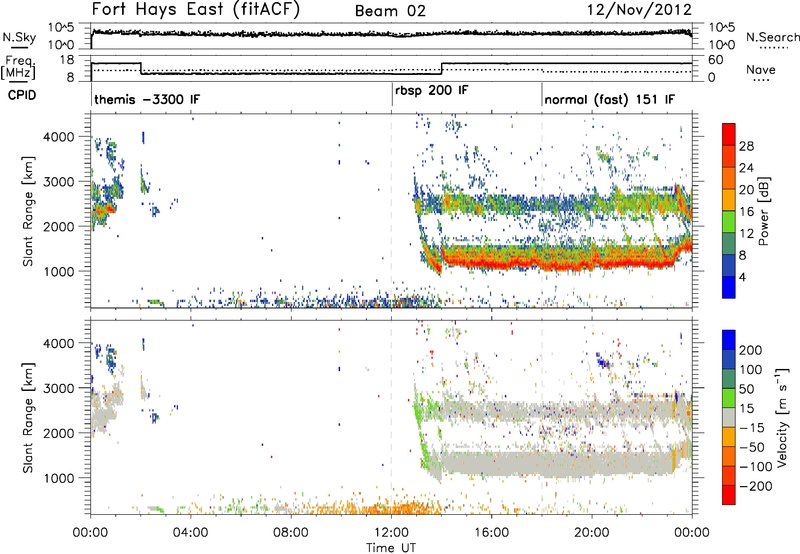The width and height of the screenshot is (800, 554).
Task: Click the "-100" velocity colorbar value
Action: (755, 466)
